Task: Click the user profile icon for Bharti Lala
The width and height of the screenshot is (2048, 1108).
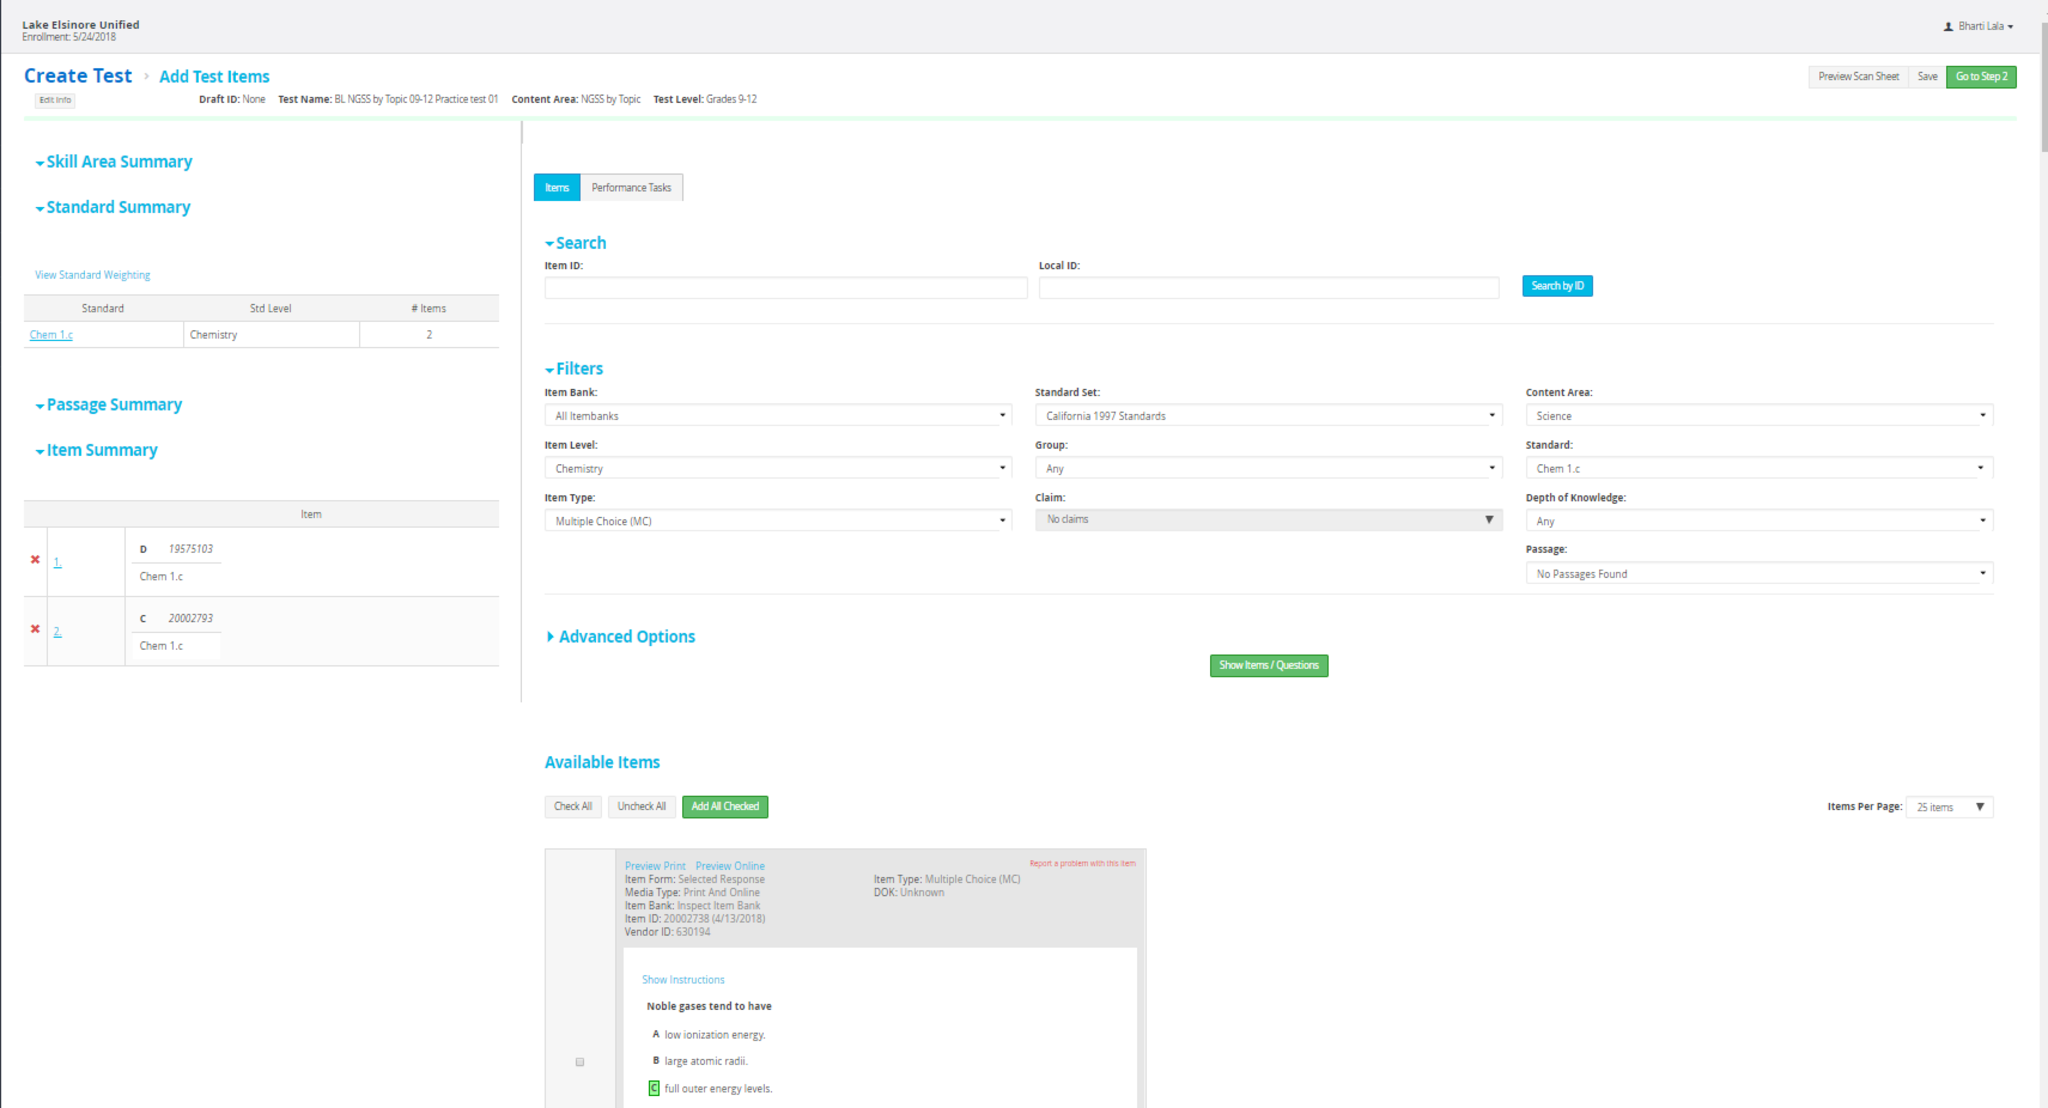Action: point(1948,27)
